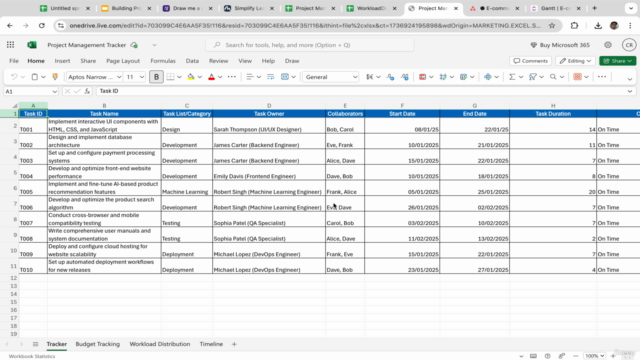Click the currency accounting format icon
Image resolution: width=640 pixels, height=360 pixels.
click(x=370, y=77)
